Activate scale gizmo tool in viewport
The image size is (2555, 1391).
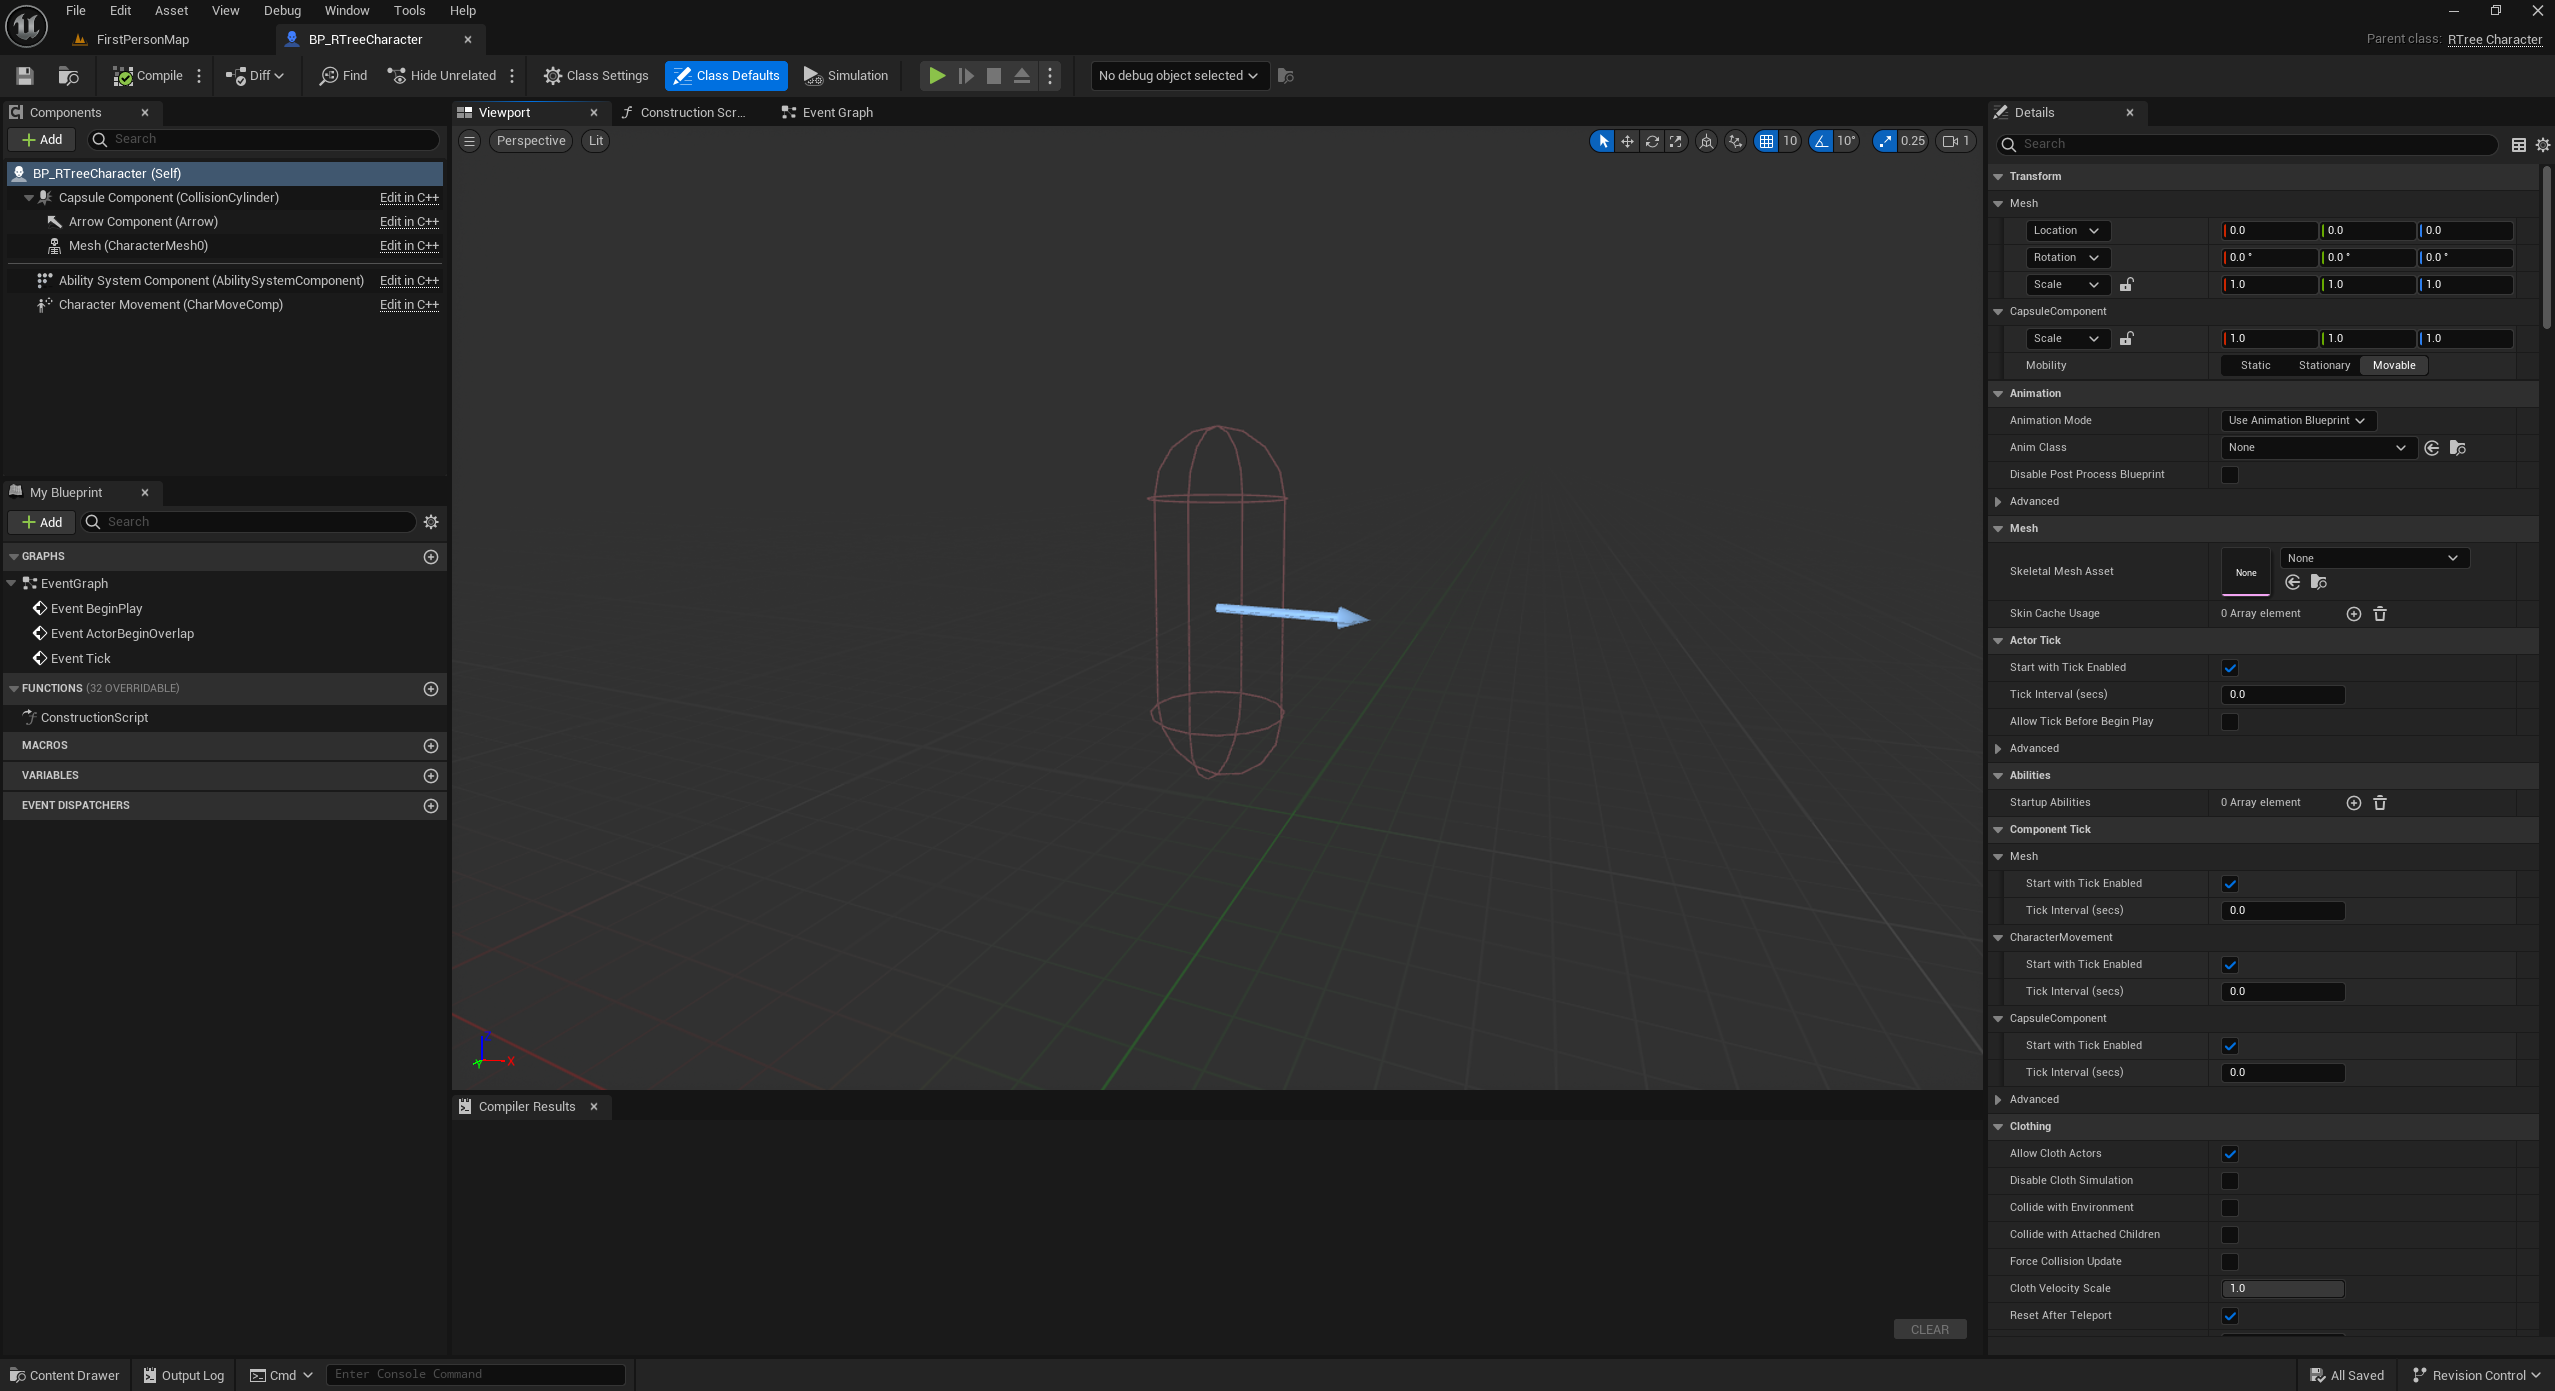[x=1676, y=141]
